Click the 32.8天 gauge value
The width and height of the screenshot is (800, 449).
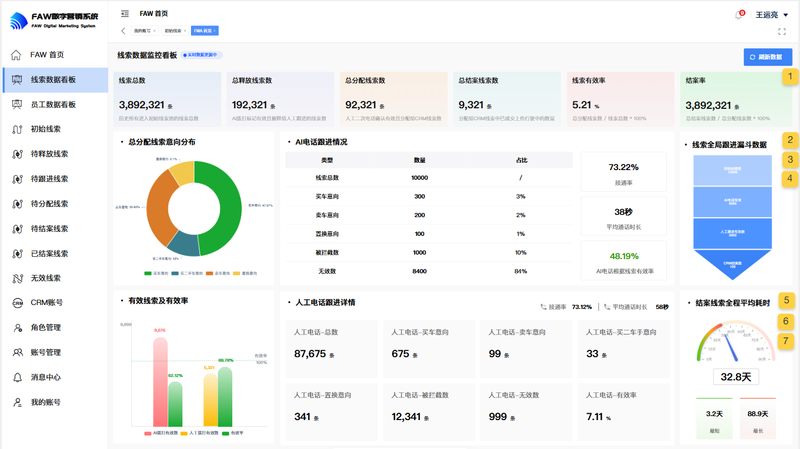[736, 377]
